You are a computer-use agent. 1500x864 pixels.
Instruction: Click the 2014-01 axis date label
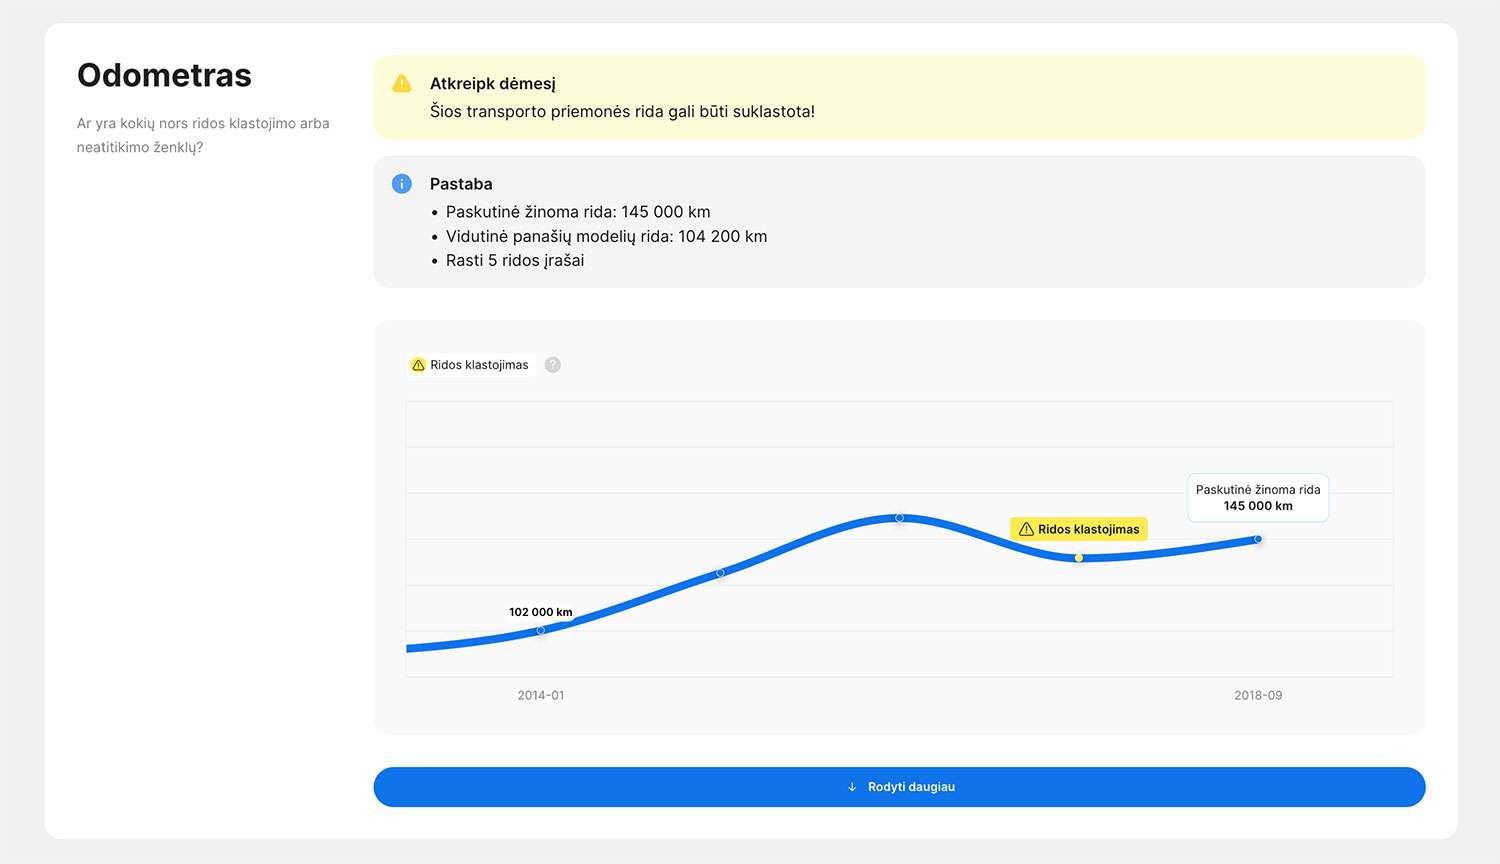(541, 695)
